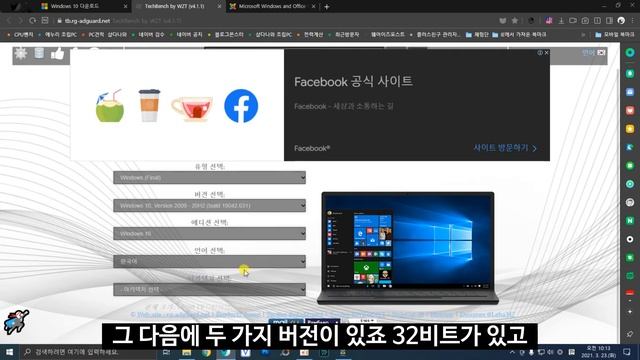Bookmark this page with the star icon
Viewport: 640px width, 360px height.
(x=515, y=20)
